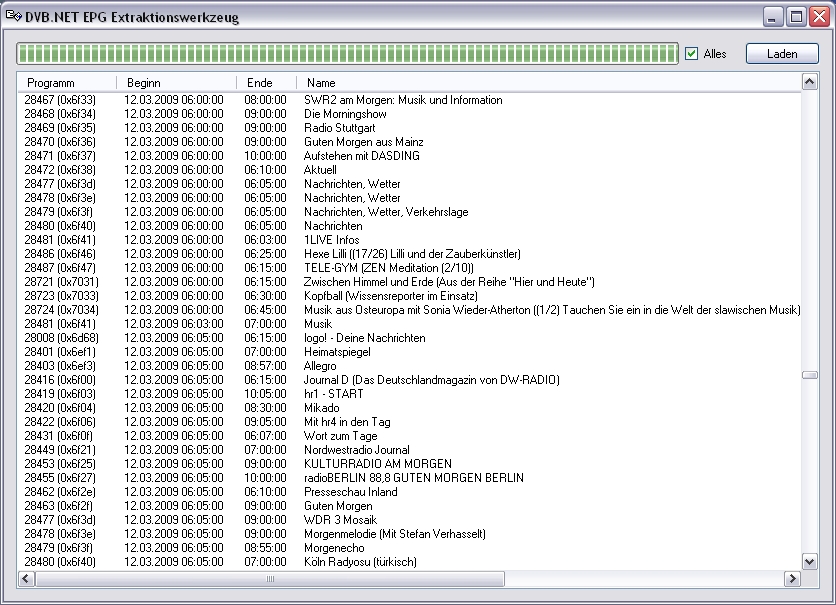Click the horizontal scrollbar left arrow

point(27,578)
